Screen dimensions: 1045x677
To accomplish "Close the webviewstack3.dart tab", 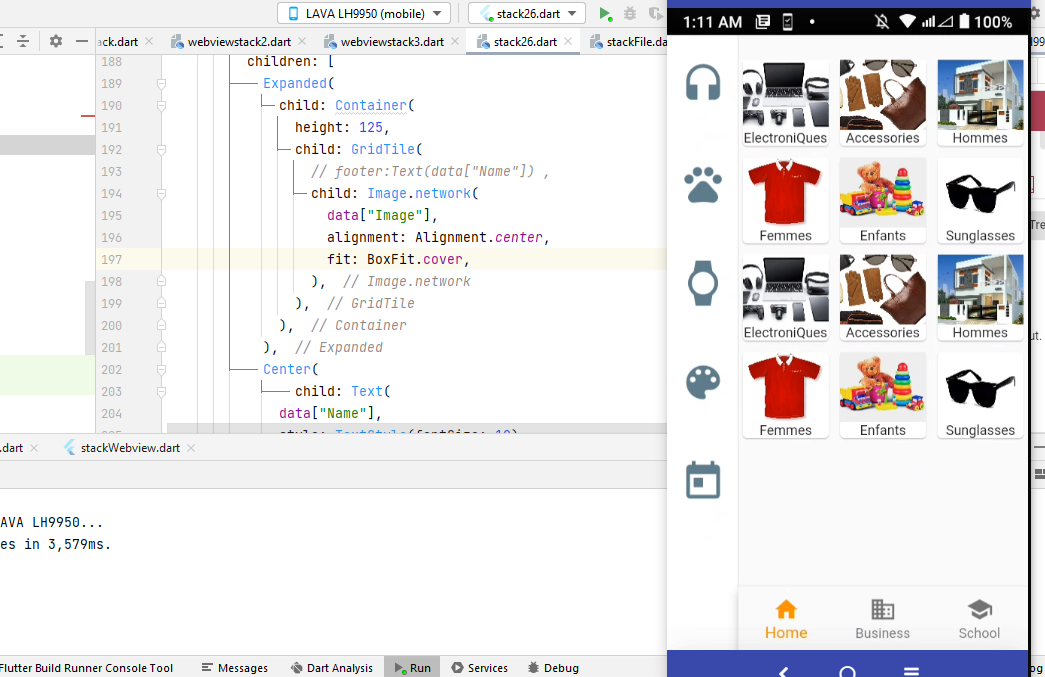I will [x=455, y=41].
